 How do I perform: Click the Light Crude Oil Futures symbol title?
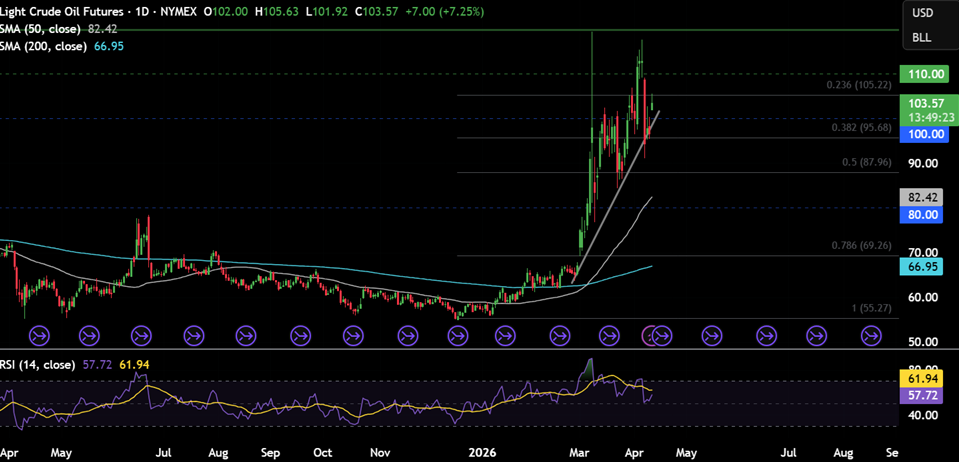click(x=65, y=12)
